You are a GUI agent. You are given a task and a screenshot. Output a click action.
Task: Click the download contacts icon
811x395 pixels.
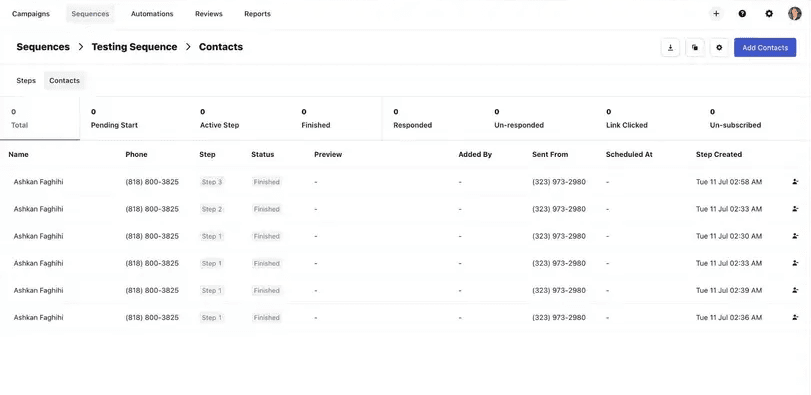point(670,48)
